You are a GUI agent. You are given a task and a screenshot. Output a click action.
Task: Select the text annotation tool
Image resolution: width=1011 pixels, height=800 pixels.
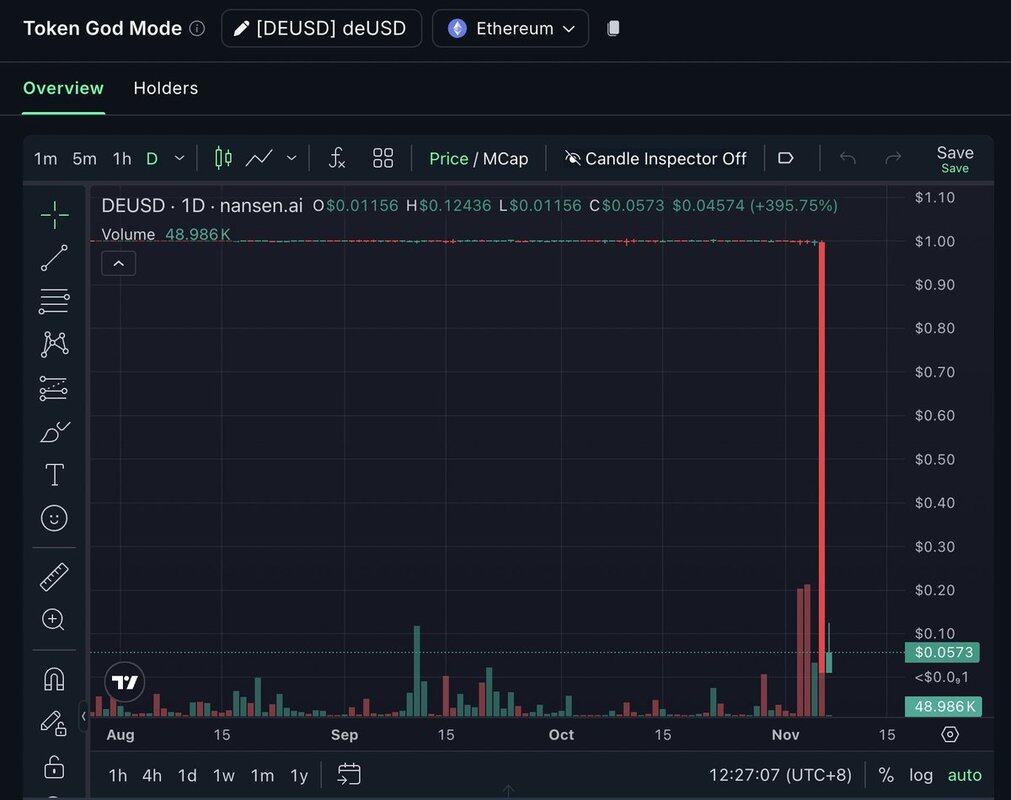(x=54, y=475)
